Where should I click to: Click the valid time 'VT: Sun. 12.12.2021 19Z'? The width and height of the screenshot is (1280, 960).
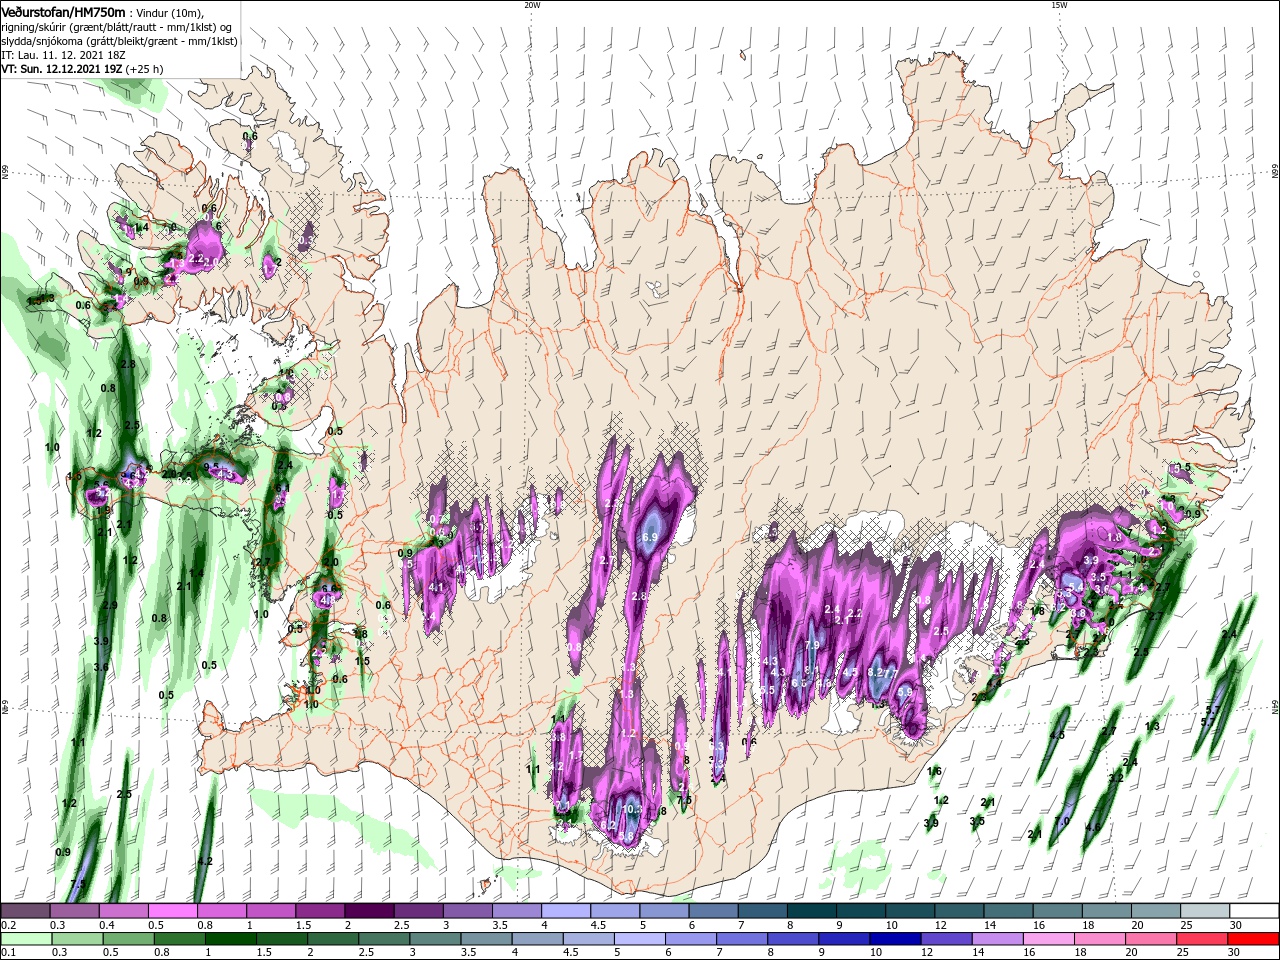click(x=62, y=69)
